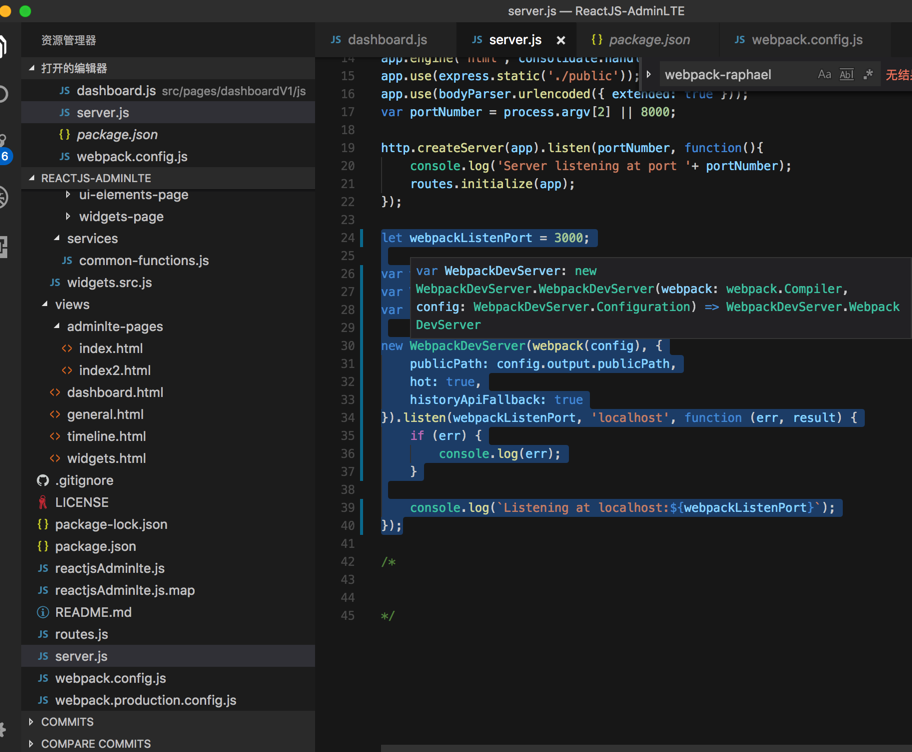This screenshot has height=752, width=912.
Task: Open Source Control view with 6 badge
Action: coord(4,147)
